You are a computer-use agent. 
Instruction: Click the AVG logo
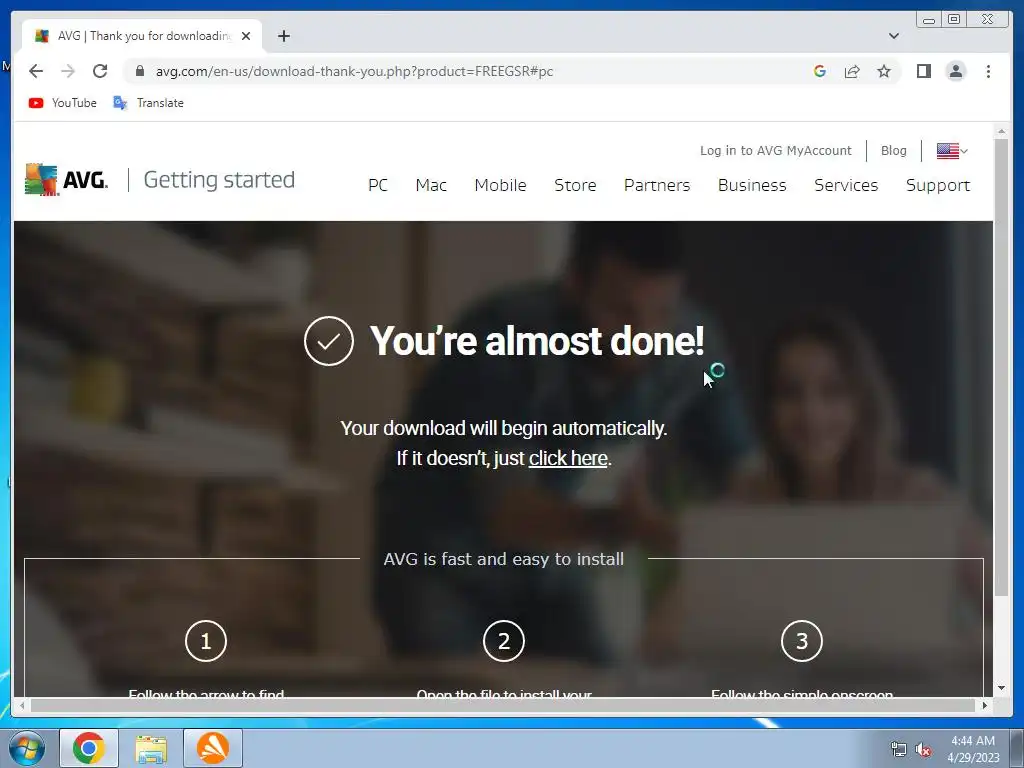(x=66, y=180)
